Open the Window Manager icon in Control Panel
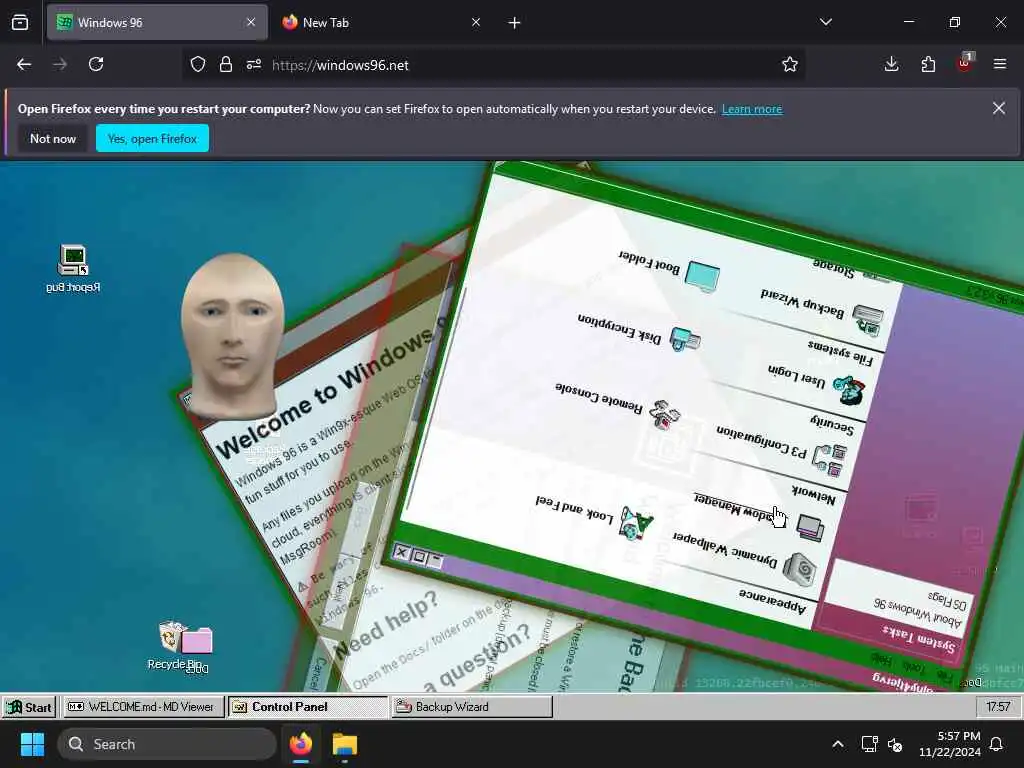Image resolution: width=1024 pixels, height=768 pixels. coord(810,528)
